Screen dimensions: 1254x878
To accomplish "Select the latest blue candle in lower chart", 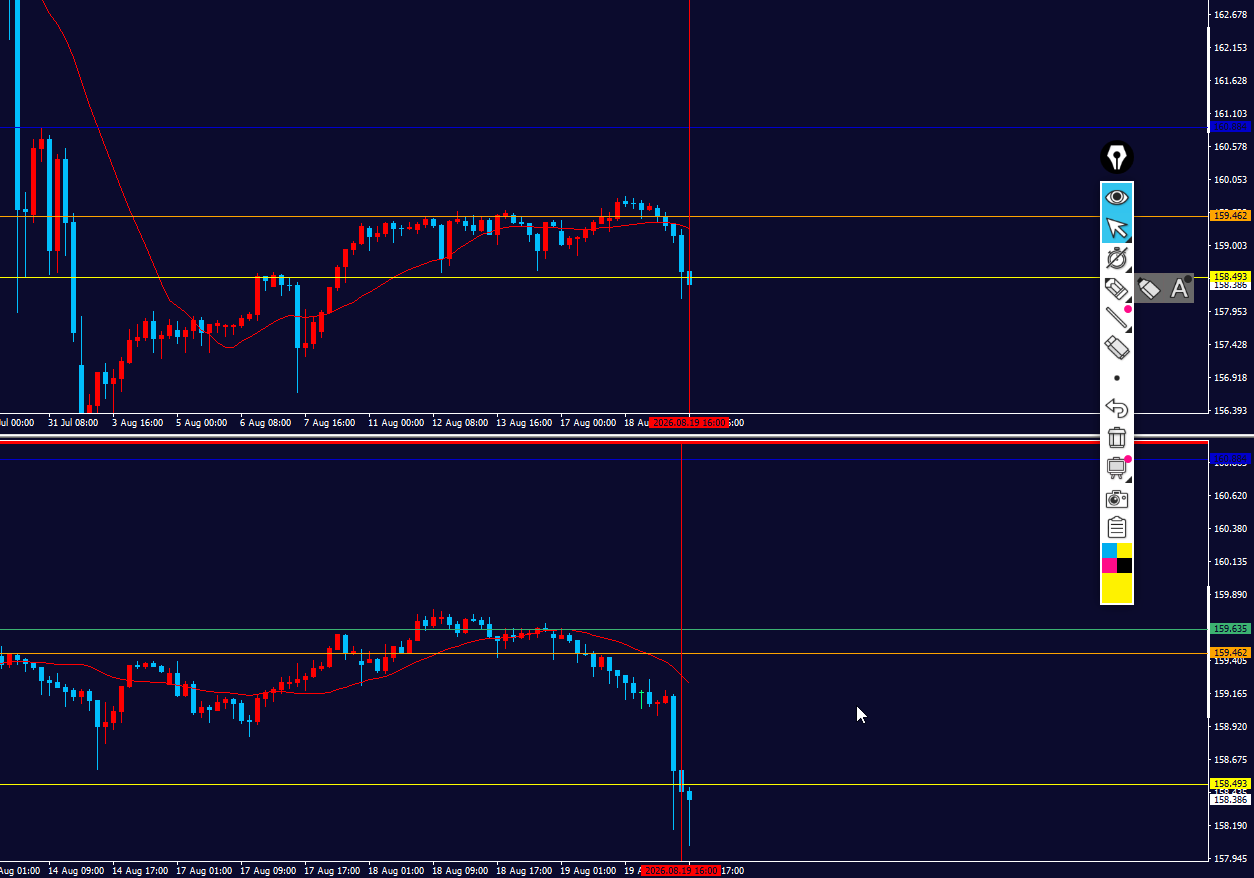I will (689, 795).
